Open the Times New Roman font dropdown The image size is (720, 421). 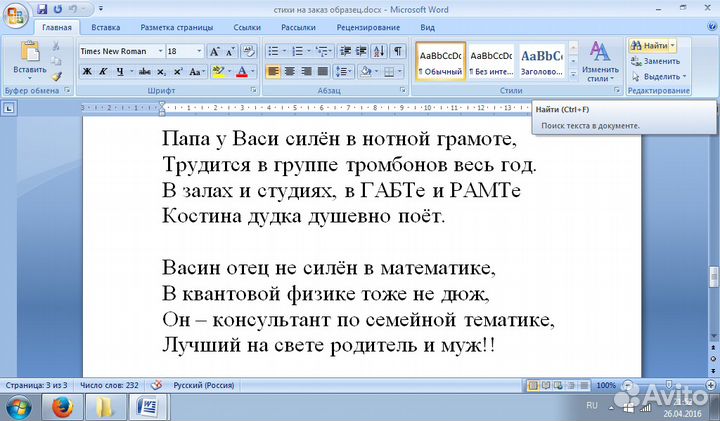coord(160,51)
